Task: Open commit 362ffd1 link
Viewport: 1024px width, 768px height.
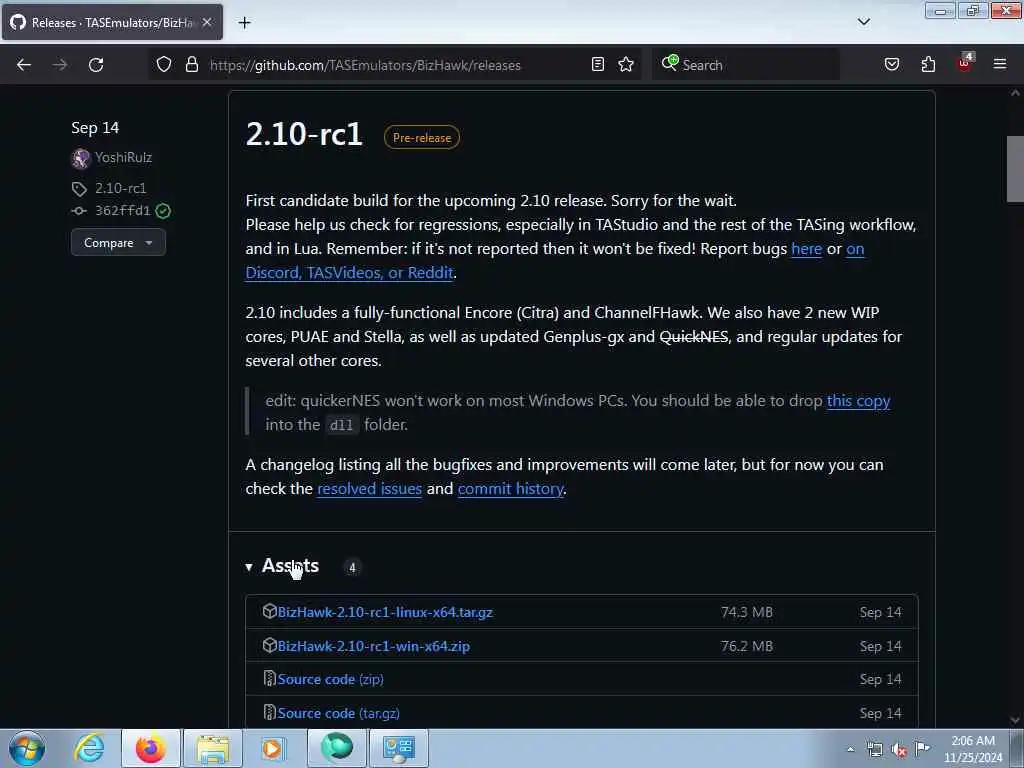Action: click(123, 210)
